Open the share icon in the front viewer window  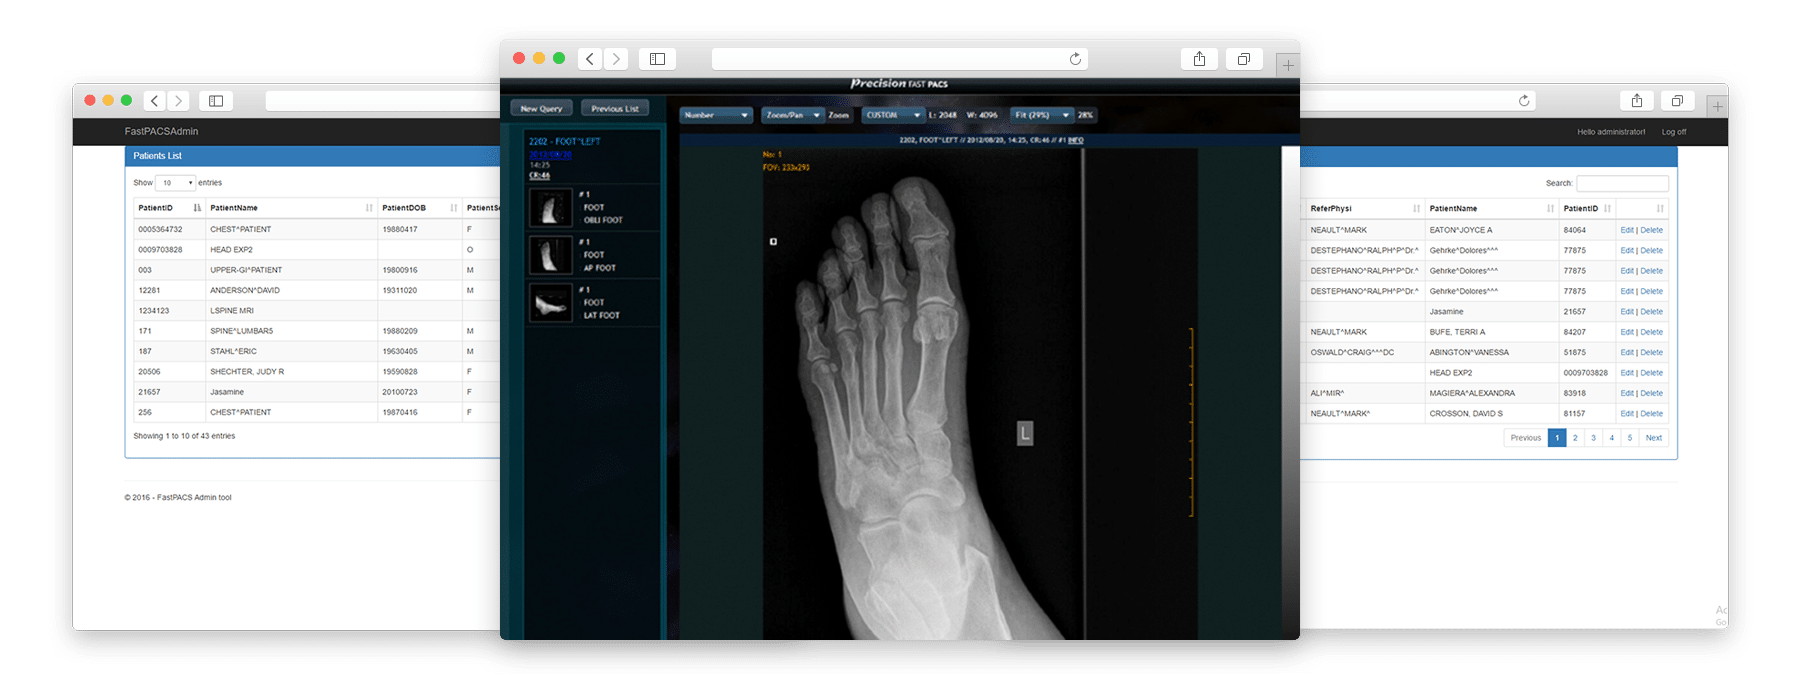pos(1199,59)
